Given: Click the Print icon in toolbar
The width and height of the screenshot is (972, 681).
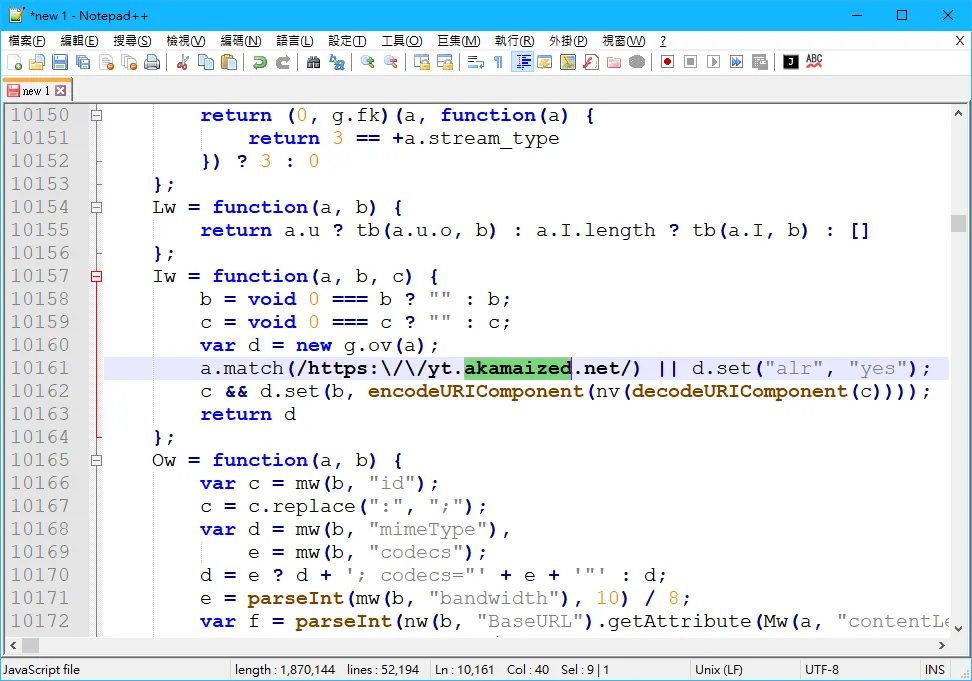Looking at the screenshot, I should (x=152, y=62).
